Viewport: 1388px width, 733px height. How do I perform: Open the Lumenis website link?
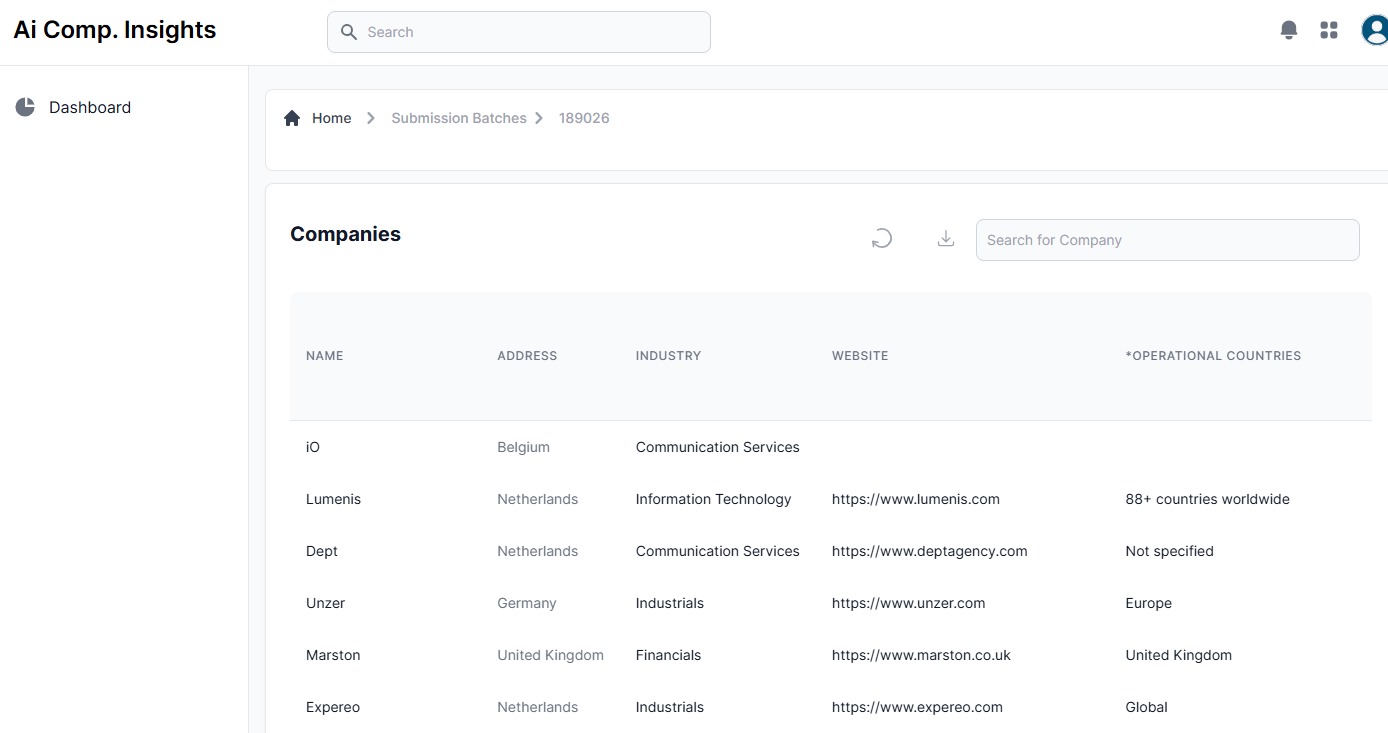pos(916,499)
